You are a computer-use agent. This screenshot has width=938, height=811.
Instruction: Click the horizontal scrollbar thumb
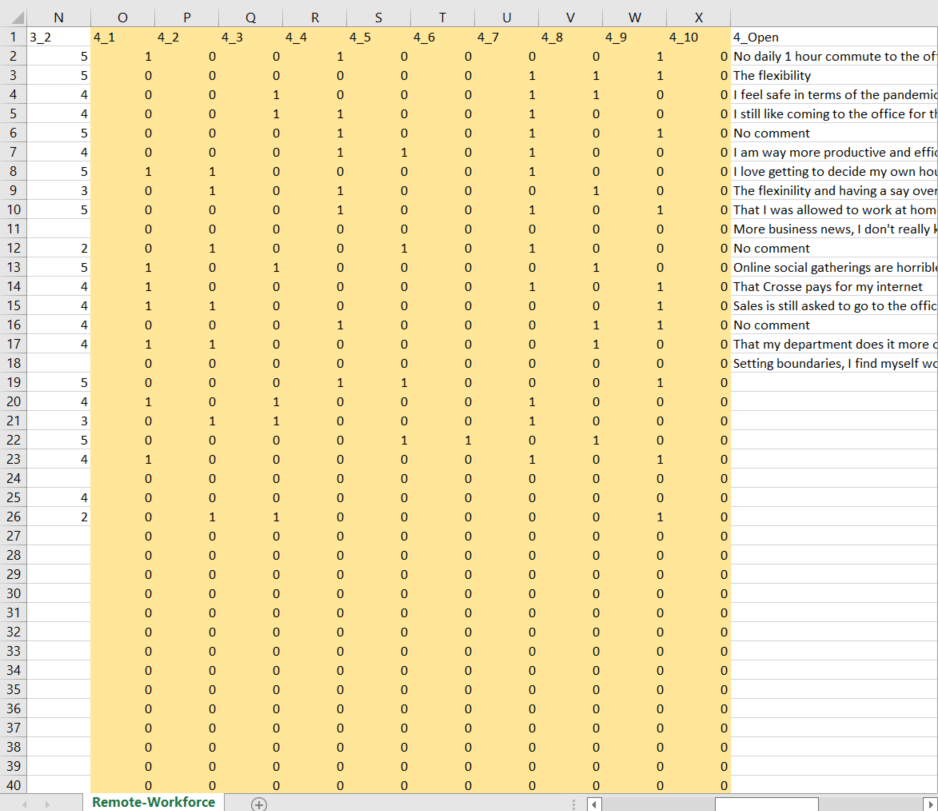(x=765, y=803)
